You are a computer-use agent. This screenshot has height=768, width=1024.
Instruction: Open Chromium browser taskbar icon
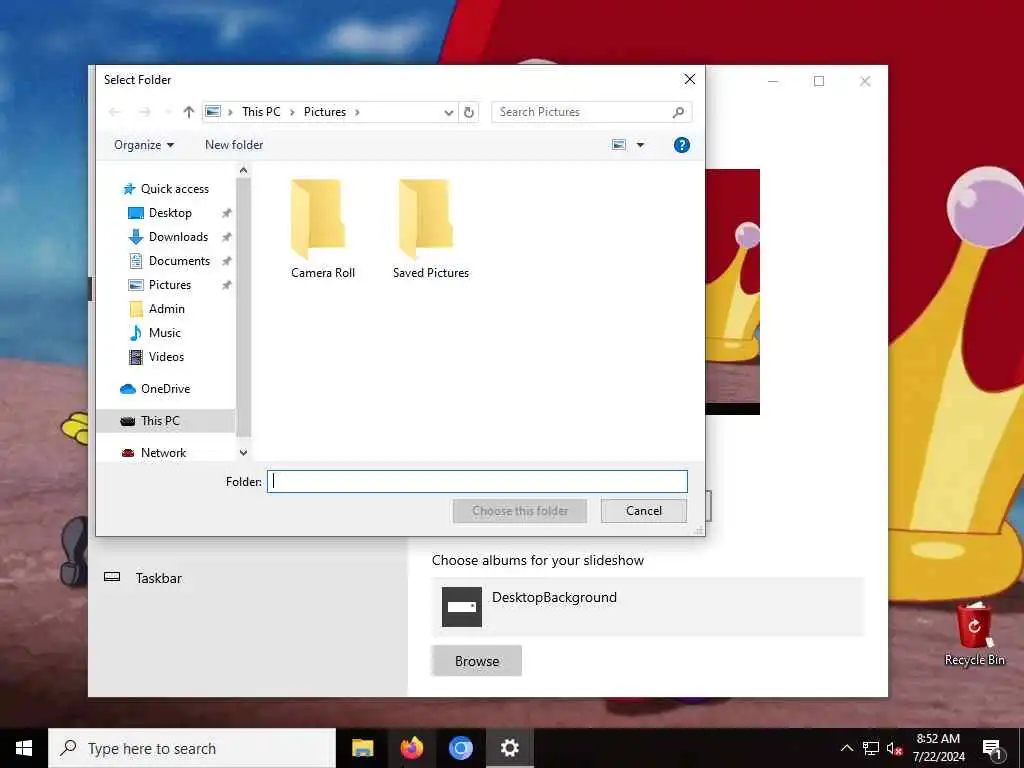pyautogui.click(x=460, y=748)
